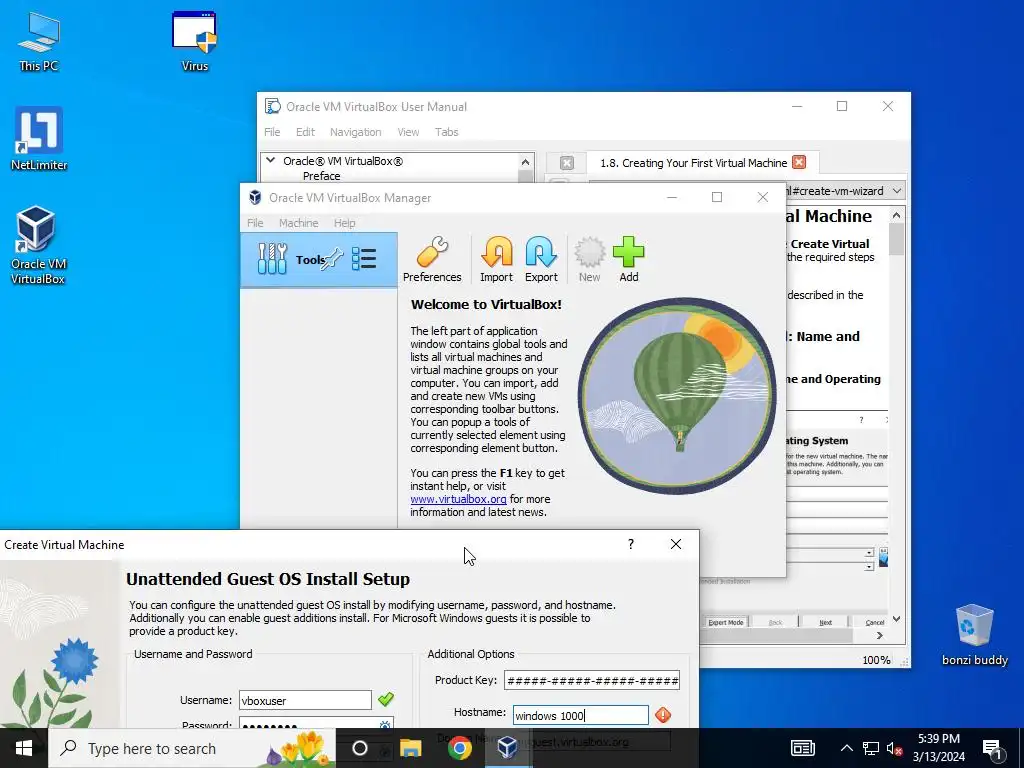Screen dimensions: 1024x768
Task: Open the Windows Start menu
Action: click(24, 748)
